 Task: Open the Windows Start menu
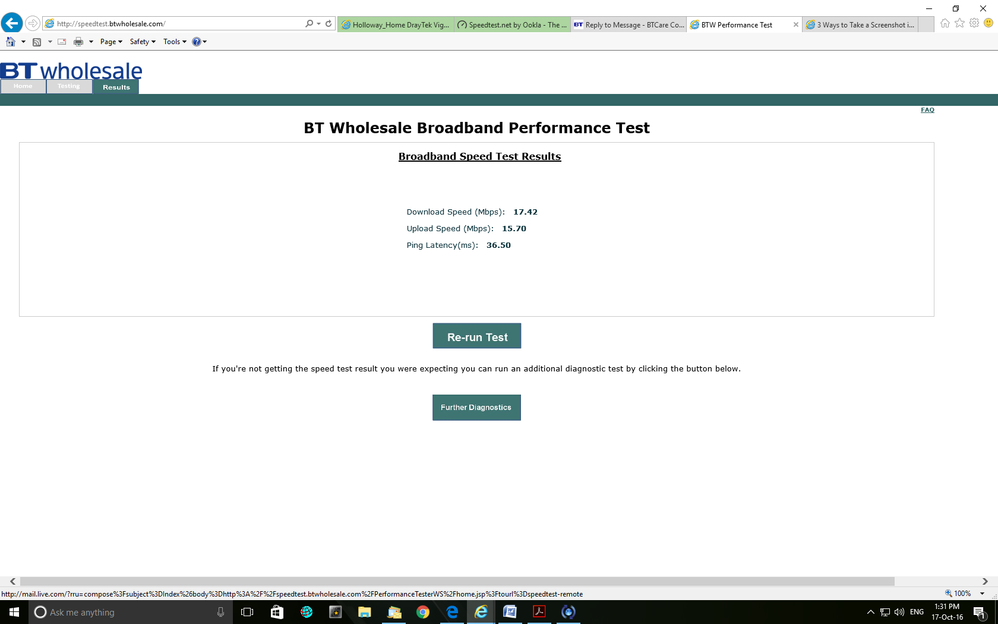point(14,612)
